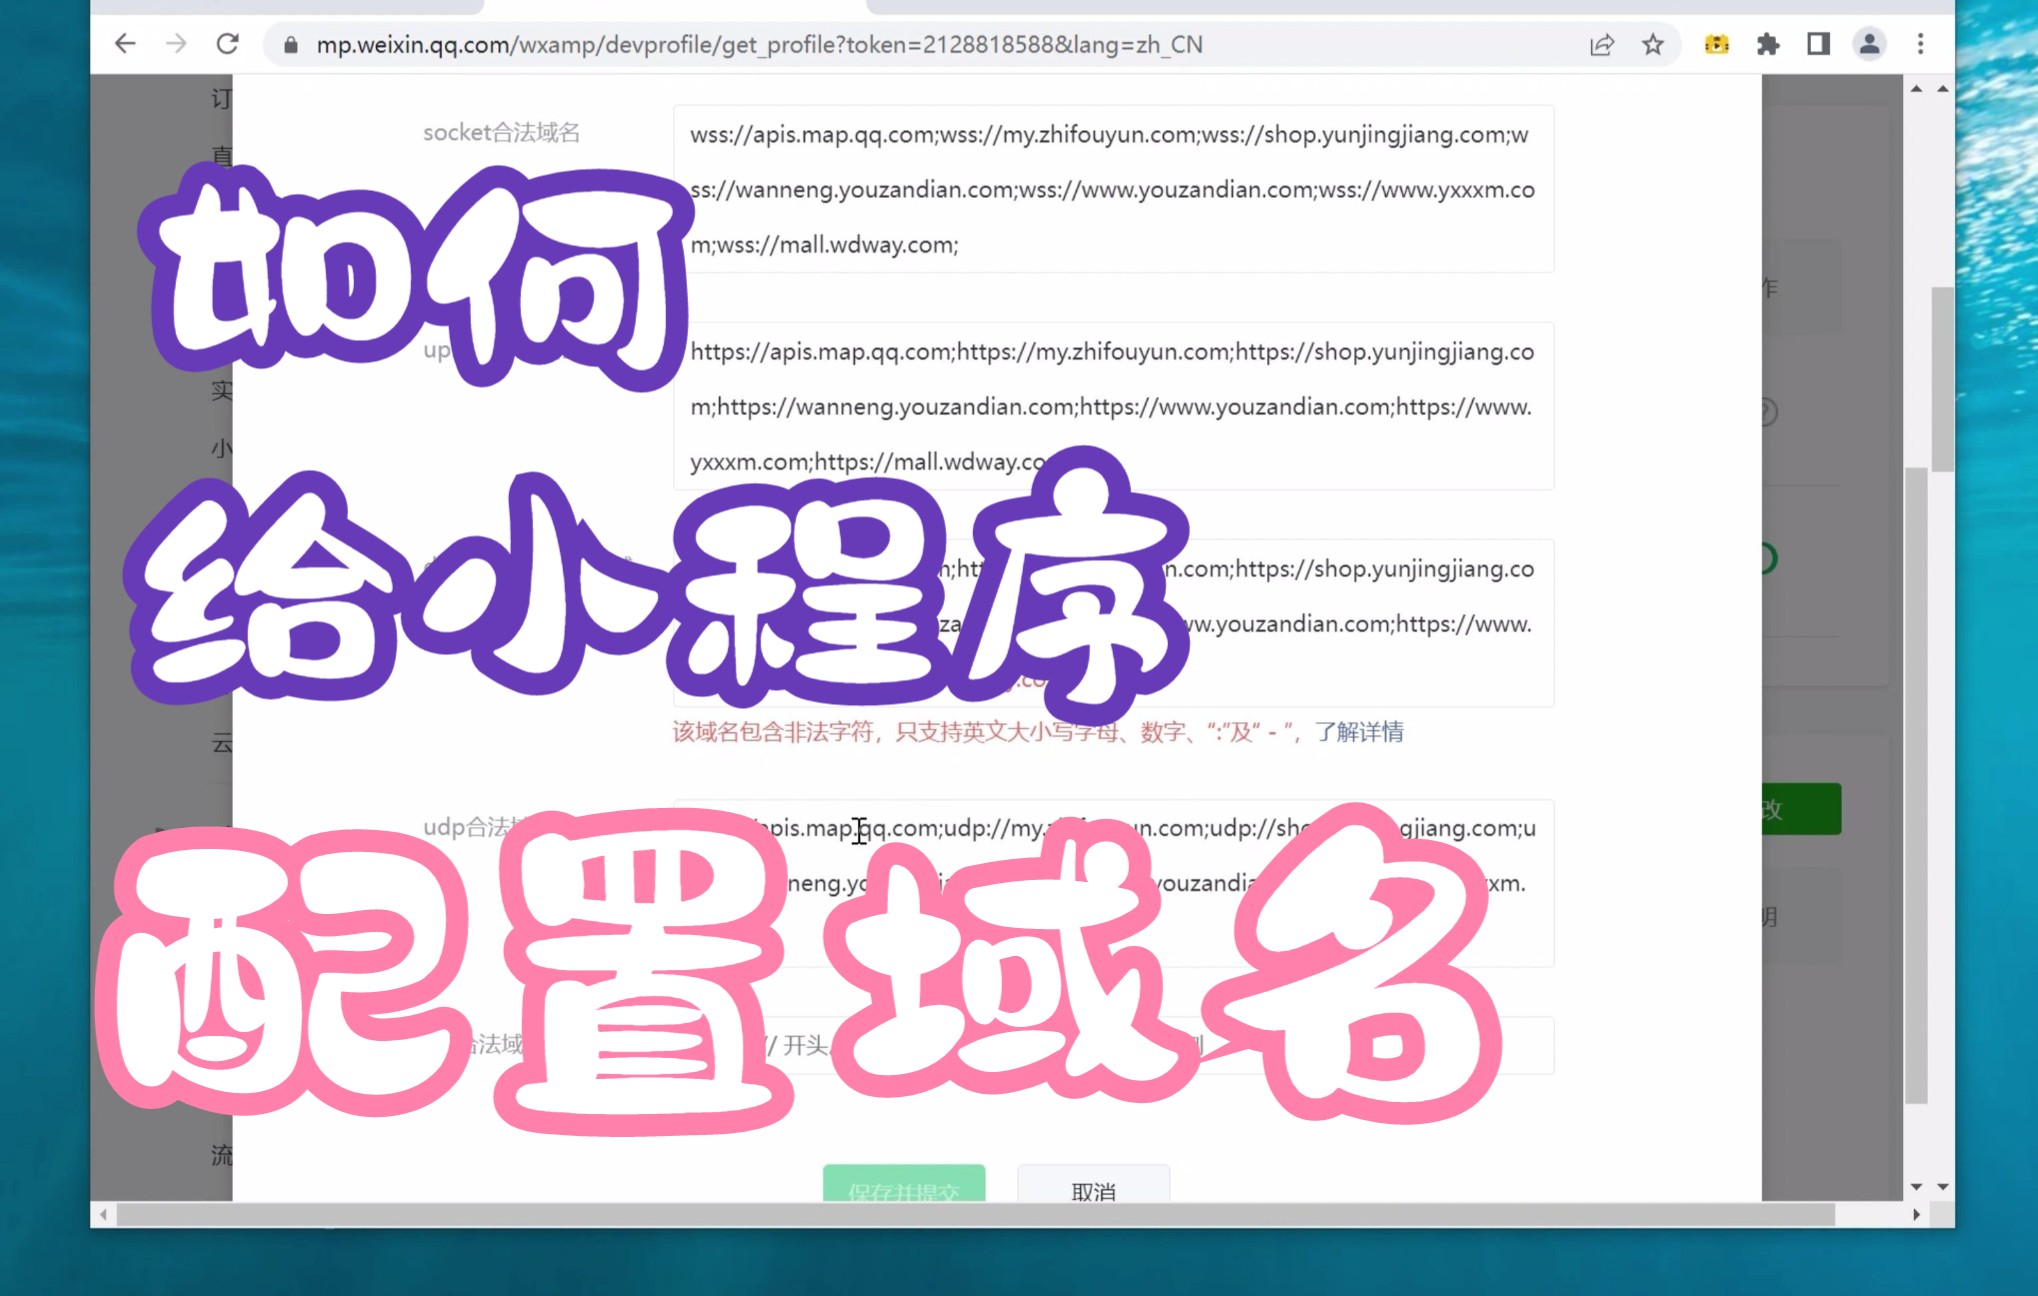Click the scroll-down arrow at bottom right
The width and height of the screenshot is (2038, 1296).
pos(1942,1186)
